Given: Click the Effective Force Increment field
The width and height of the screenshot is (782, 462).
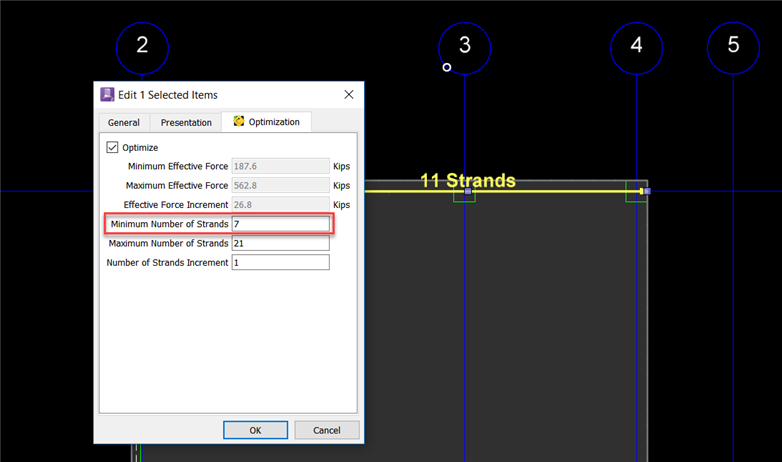Looking at the screenshot, I should (280, 205).
